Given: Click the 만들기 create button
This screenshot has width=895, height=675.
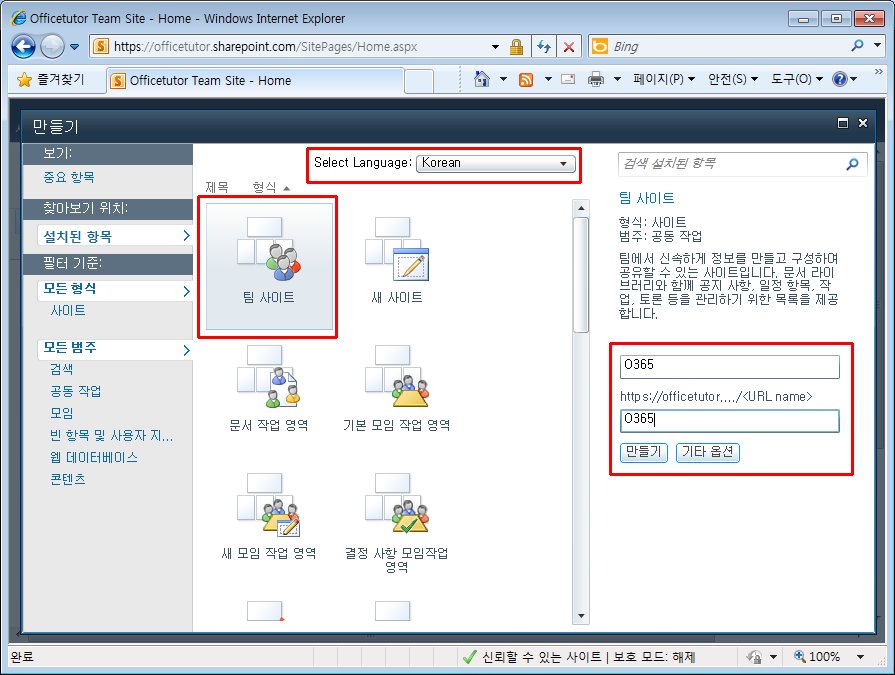Looking at the screenshot, I should click(643, 452).
